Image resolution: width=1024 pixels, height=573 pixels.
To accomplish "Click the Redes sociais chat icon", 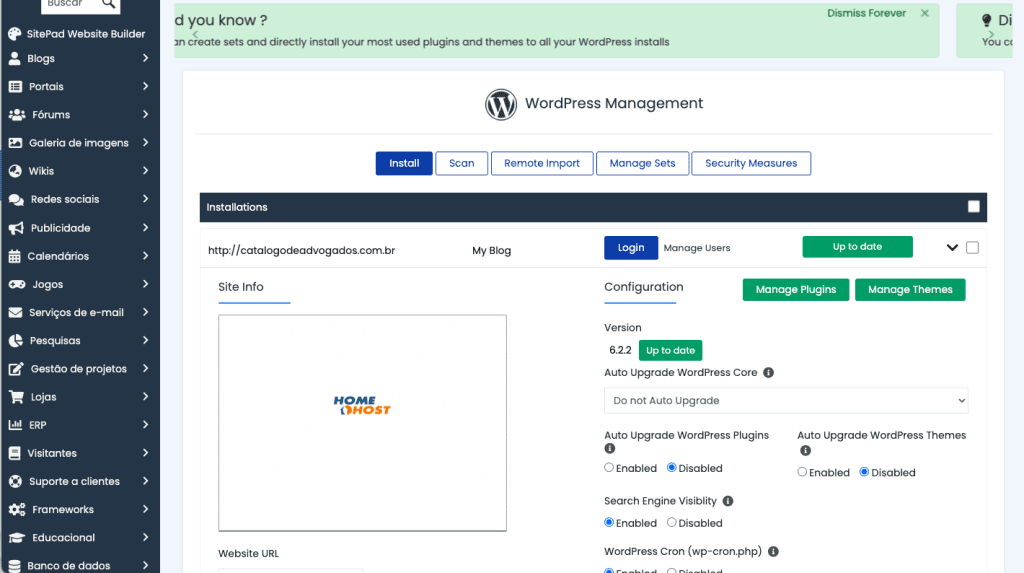I will [x=16, y=199].
